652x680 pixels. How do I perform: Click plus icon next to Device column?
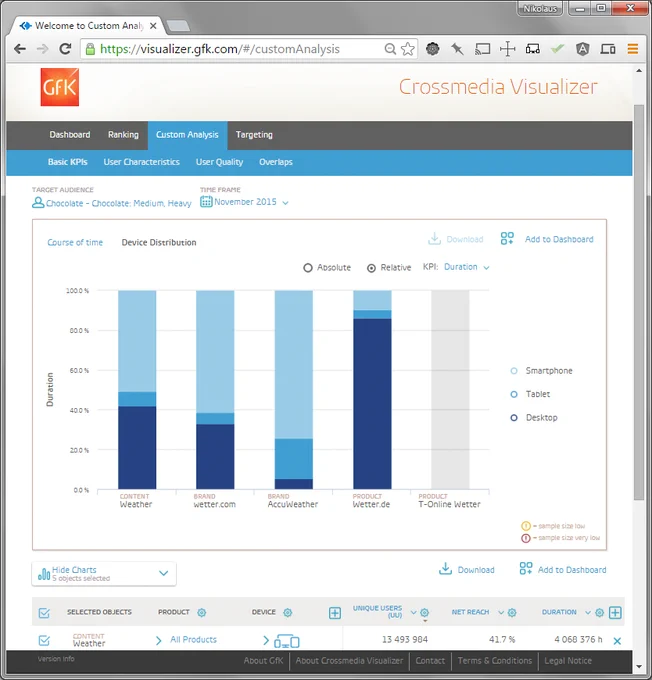335,613
